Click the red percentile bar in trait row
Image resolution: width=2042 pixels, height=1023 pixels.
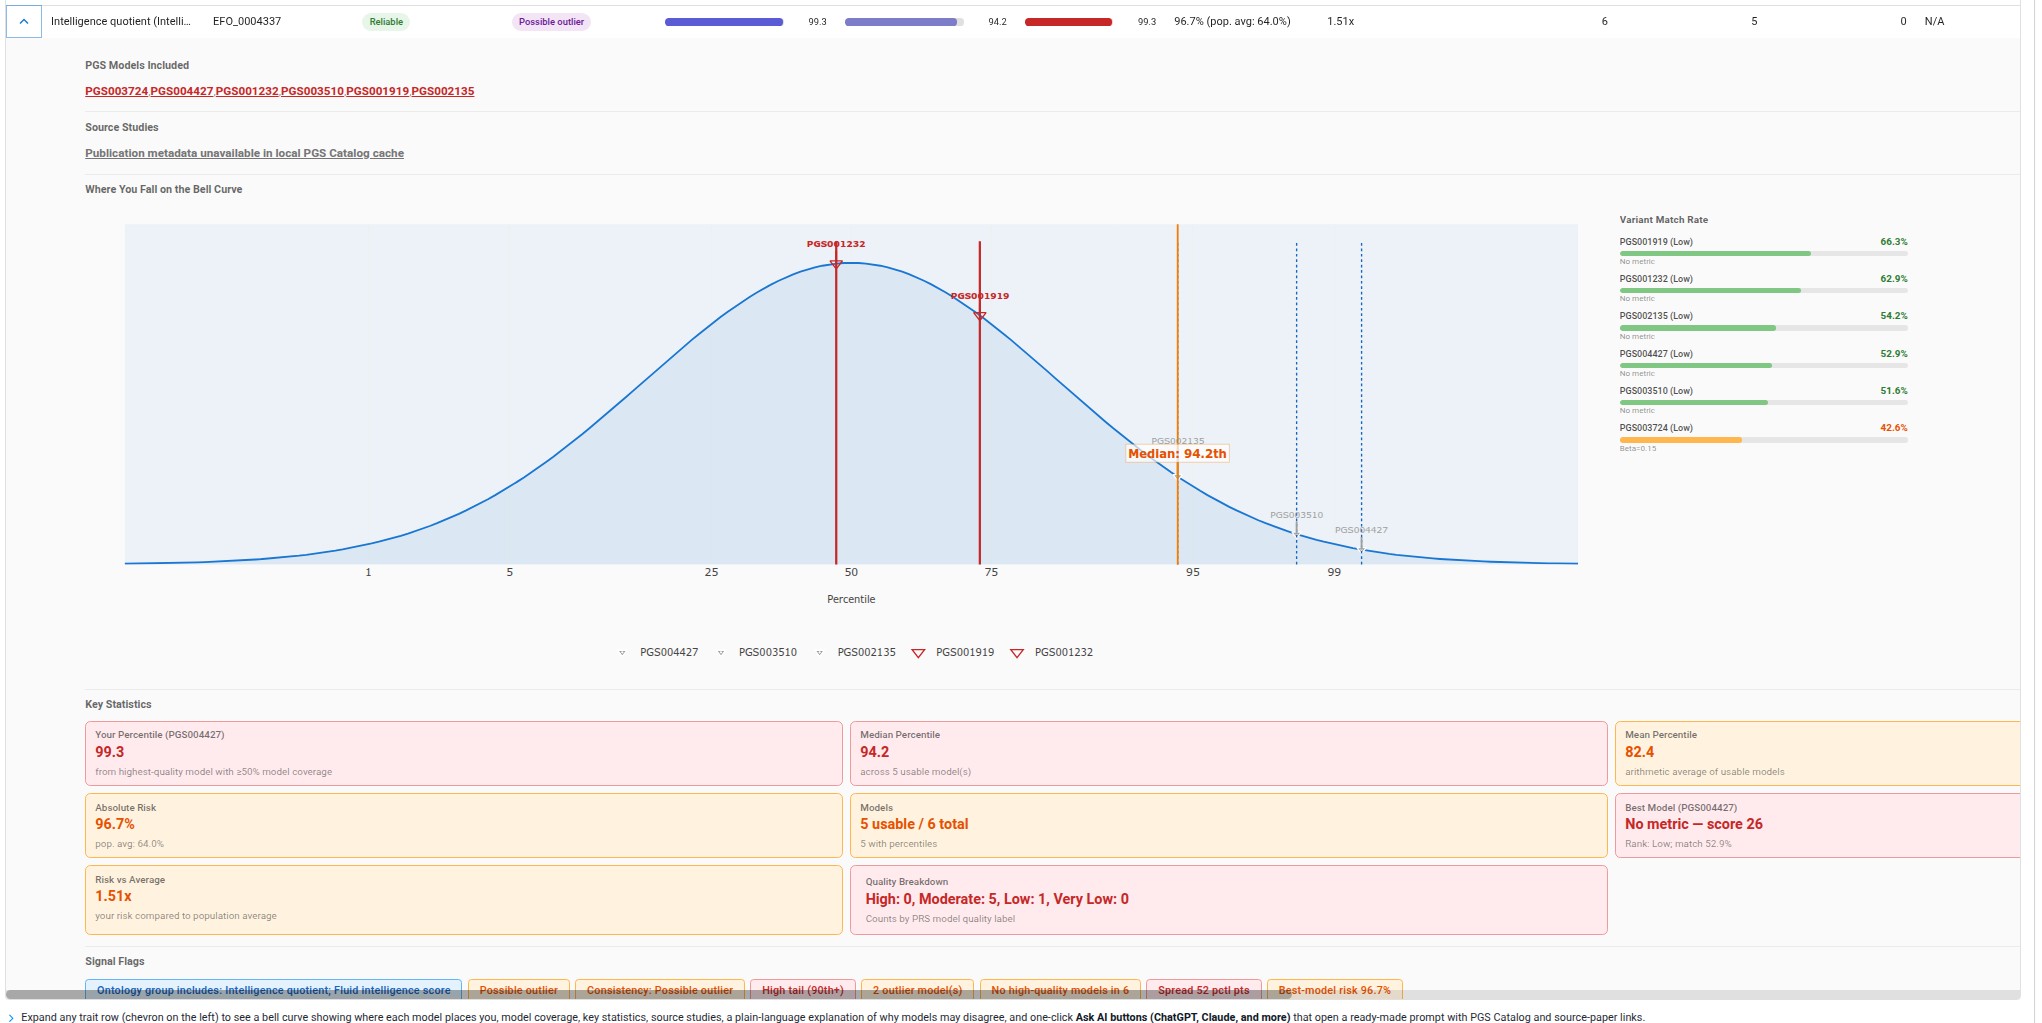pyautogui.click(x=1068, y=22)
